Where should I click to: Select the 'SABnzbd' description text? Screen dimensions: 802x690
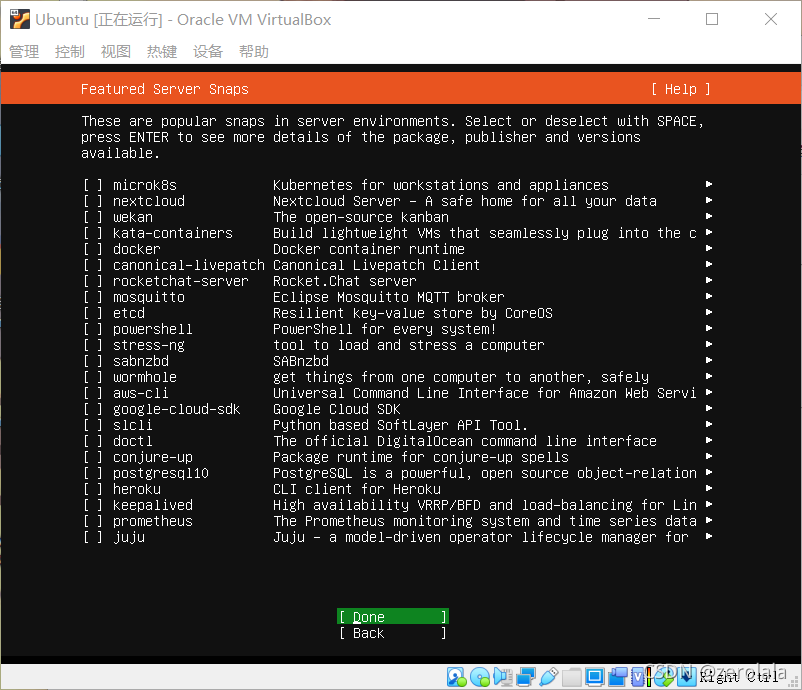(301, 361)
